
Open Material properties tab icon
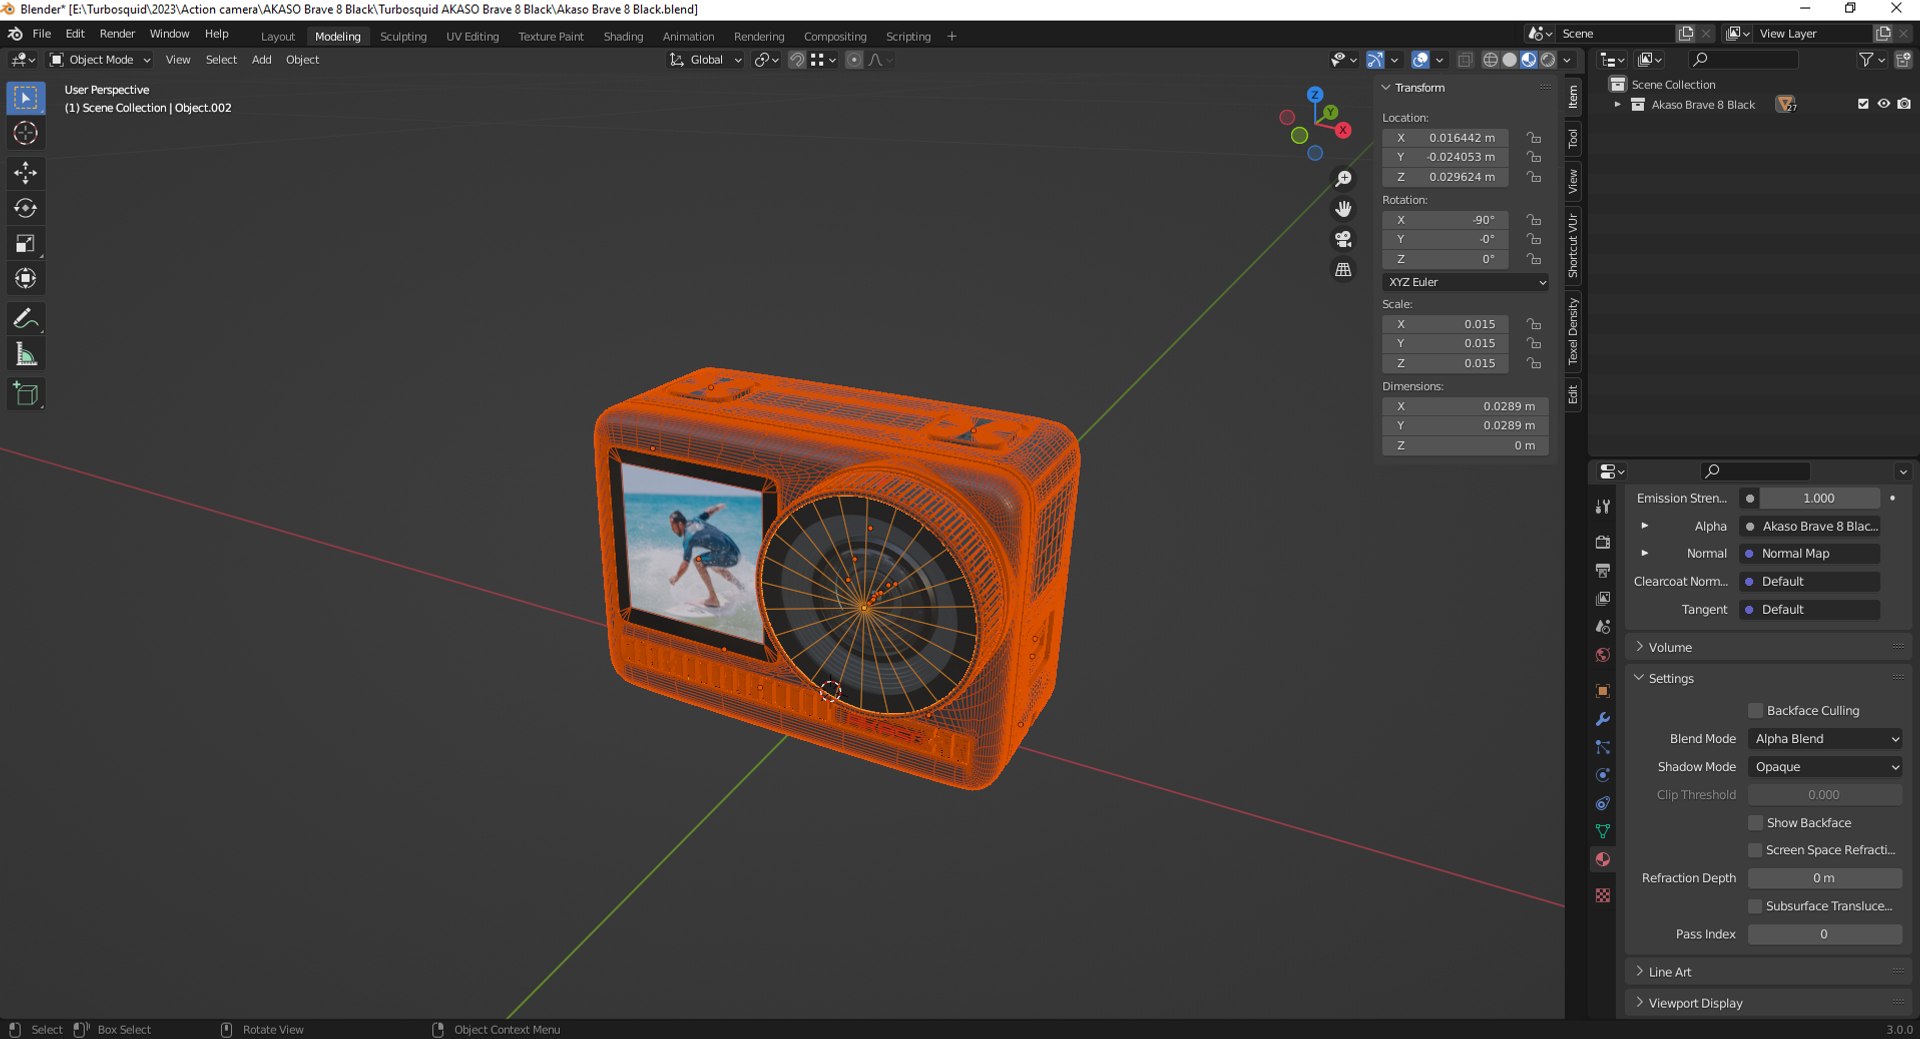pyautogui.click(x=1603, y=859)
